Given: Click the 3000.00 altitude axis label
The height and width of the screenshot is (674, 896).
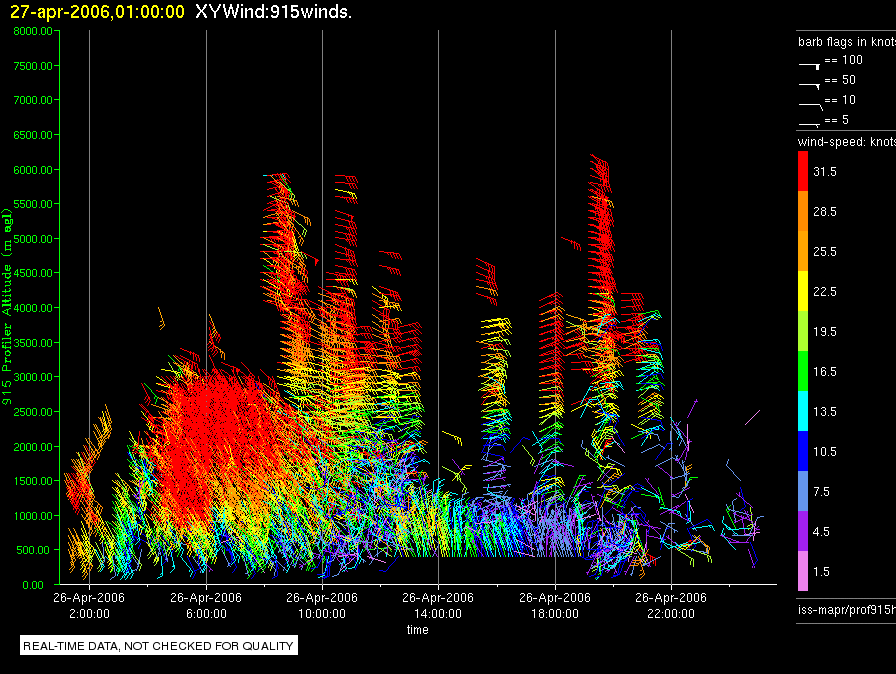Looking at the screenshot, I should 33,377.
